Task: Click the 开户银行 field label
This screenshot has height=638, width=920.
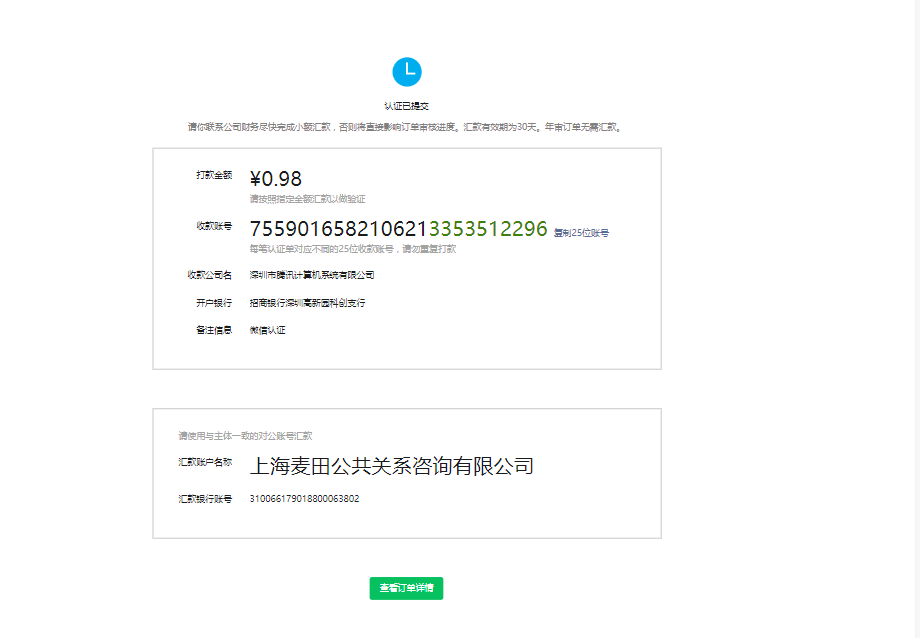Action: pyautogui.click(x=214, y=303)
